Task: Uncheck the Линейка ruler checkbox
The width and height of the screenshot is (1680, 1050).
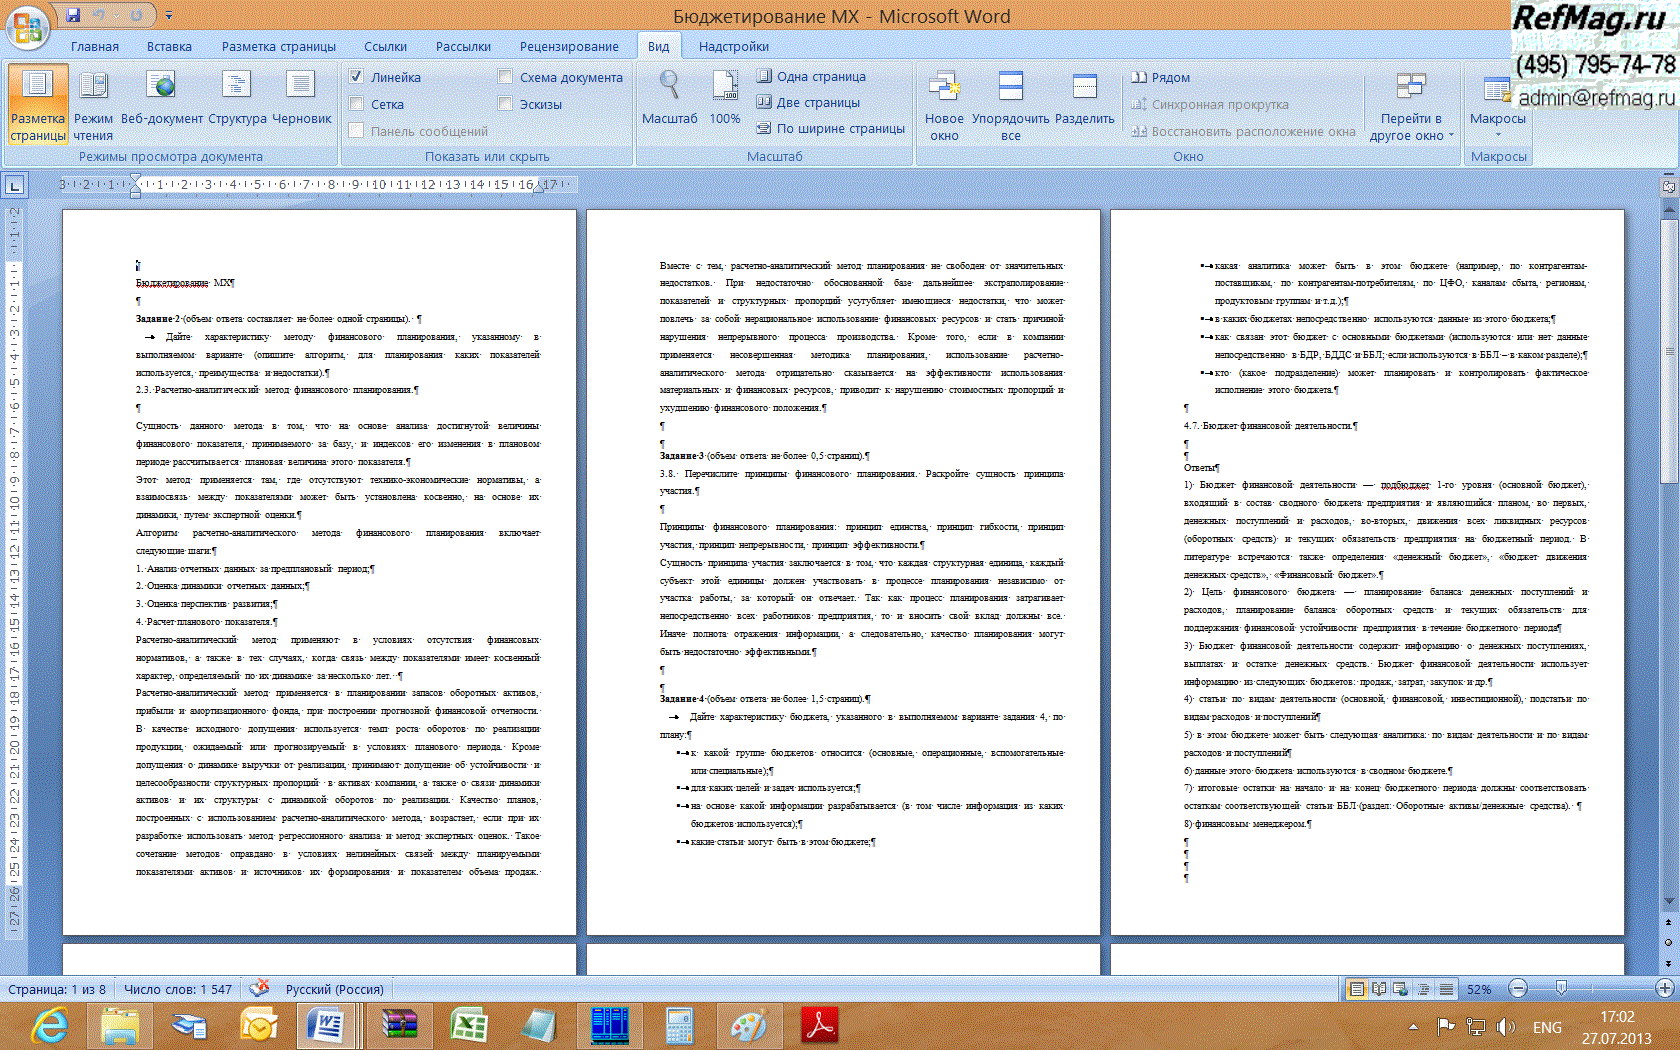Action: pyautogui.click(x=356, y=77)
